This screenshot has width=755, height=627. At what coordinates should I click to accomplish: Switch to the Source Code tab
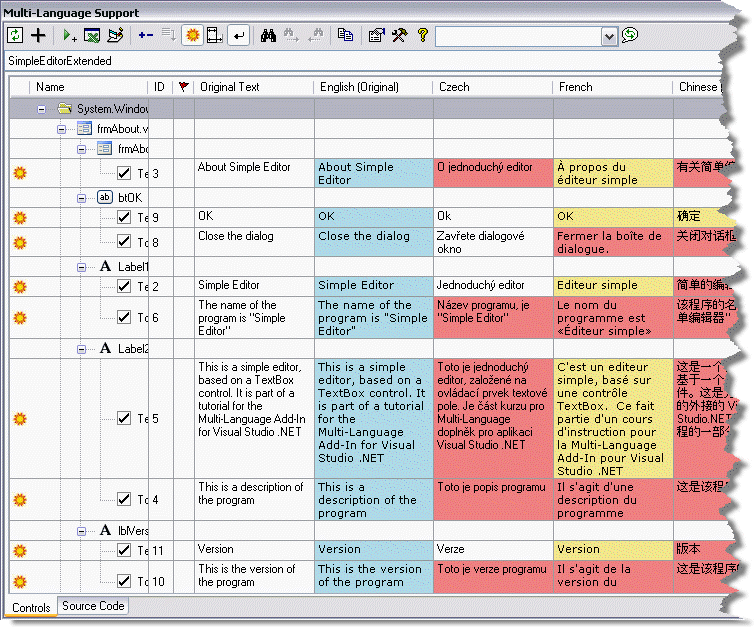tap(93, 606)
